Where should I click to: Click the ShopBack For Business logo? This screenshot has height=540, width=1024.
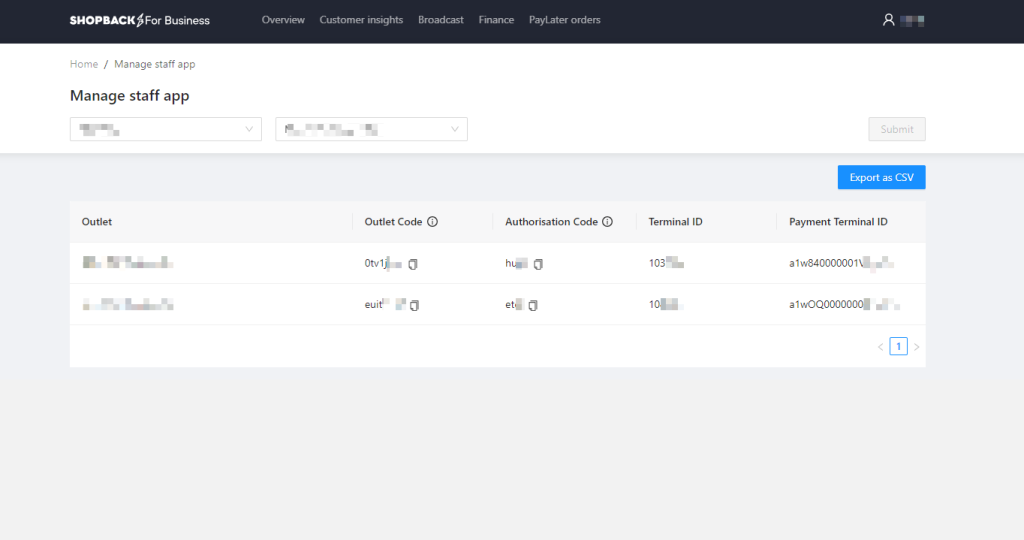coord(140,20)
